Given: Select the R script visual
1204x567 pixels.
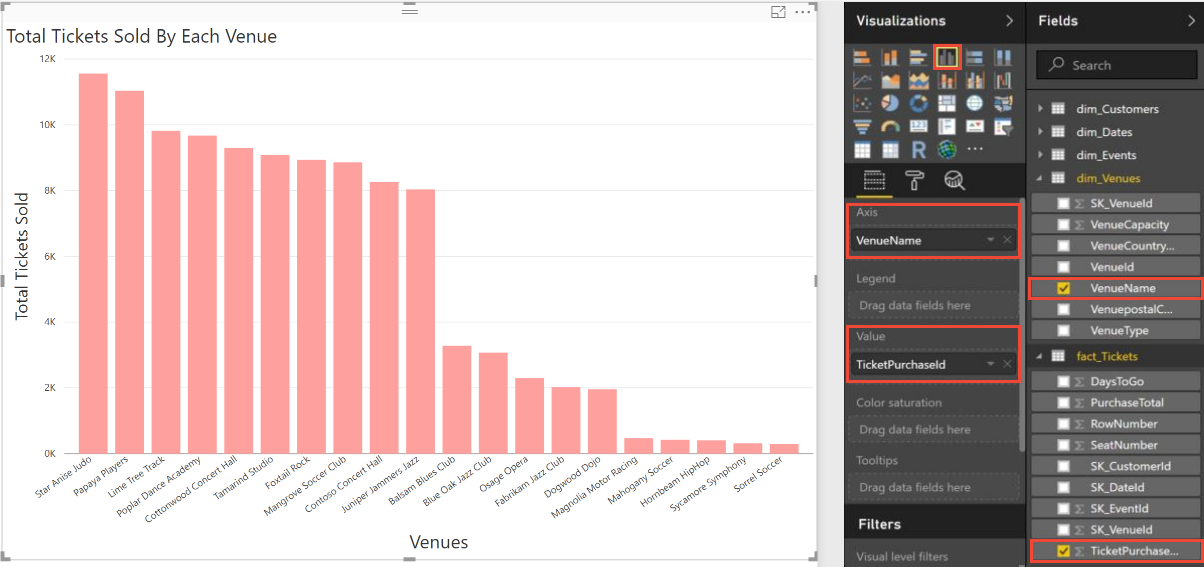Looking at the screenshot, I should coord(918,150).
